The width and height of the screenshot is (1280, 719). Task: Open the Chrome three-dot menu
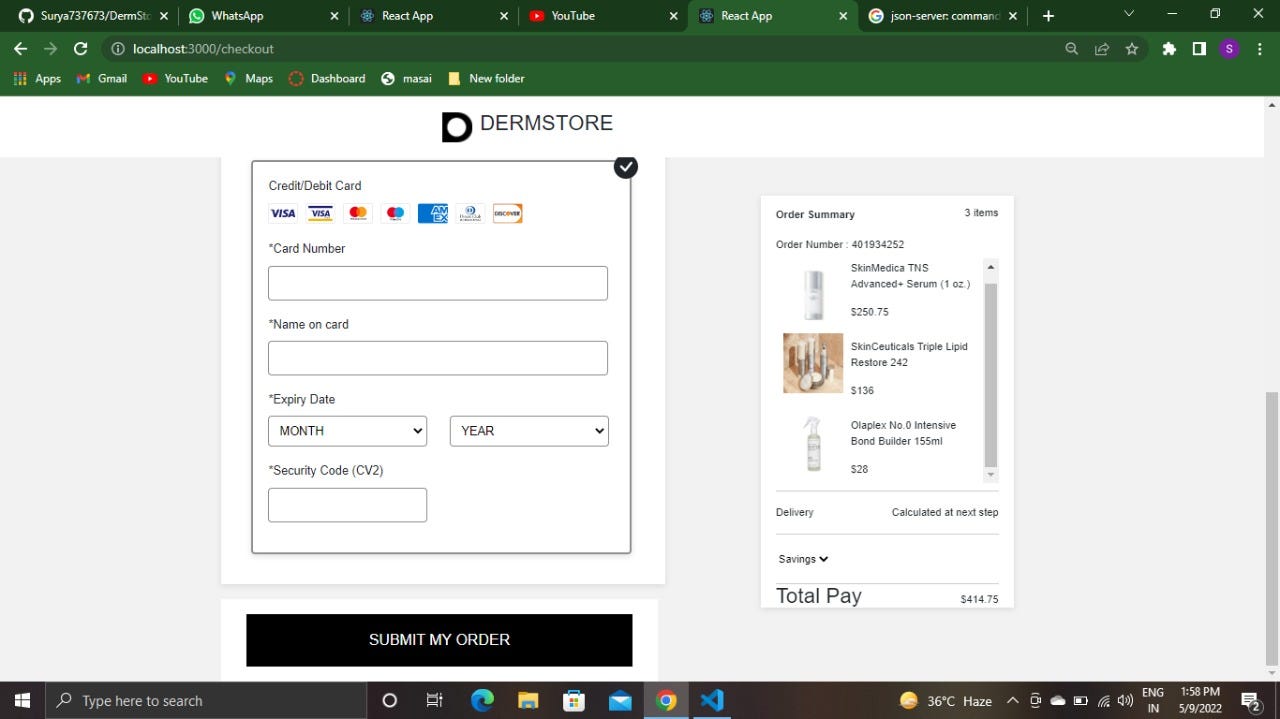(1259, 48)
